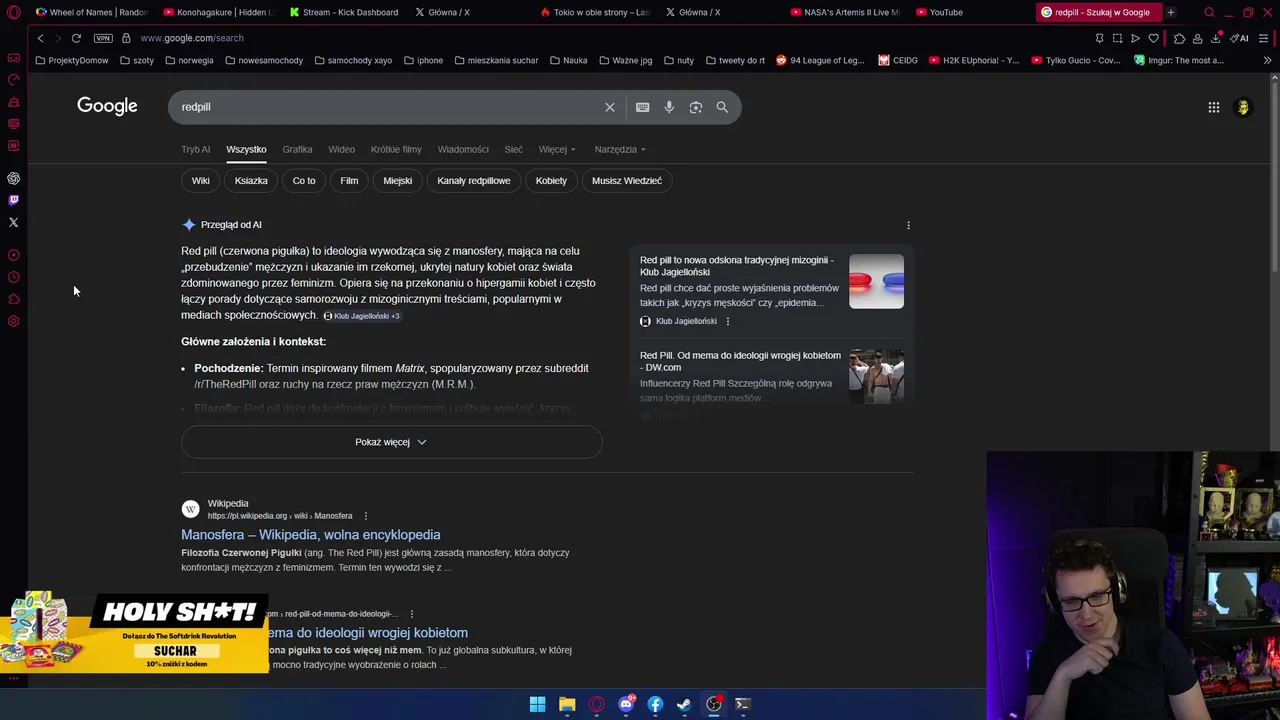Switch to Wiadomości tab
Viewport: 1280px width, 720px height.
[x=463, y=149]
